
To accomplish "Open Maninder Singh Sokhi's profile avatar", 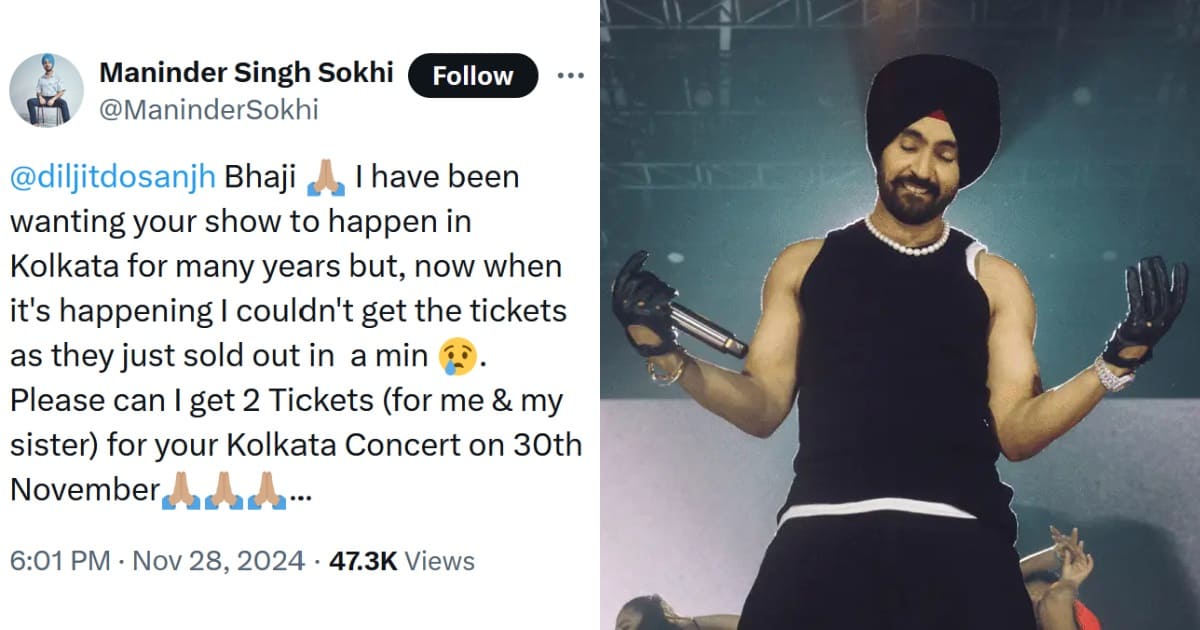I will pyautogui.click(x=46, y=90).
